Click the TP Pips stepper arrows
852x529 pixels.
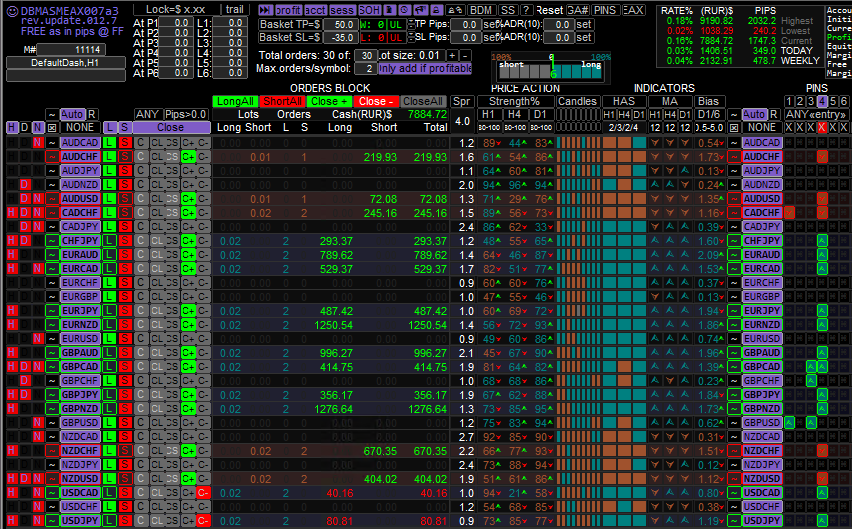[x=411, y=24]
